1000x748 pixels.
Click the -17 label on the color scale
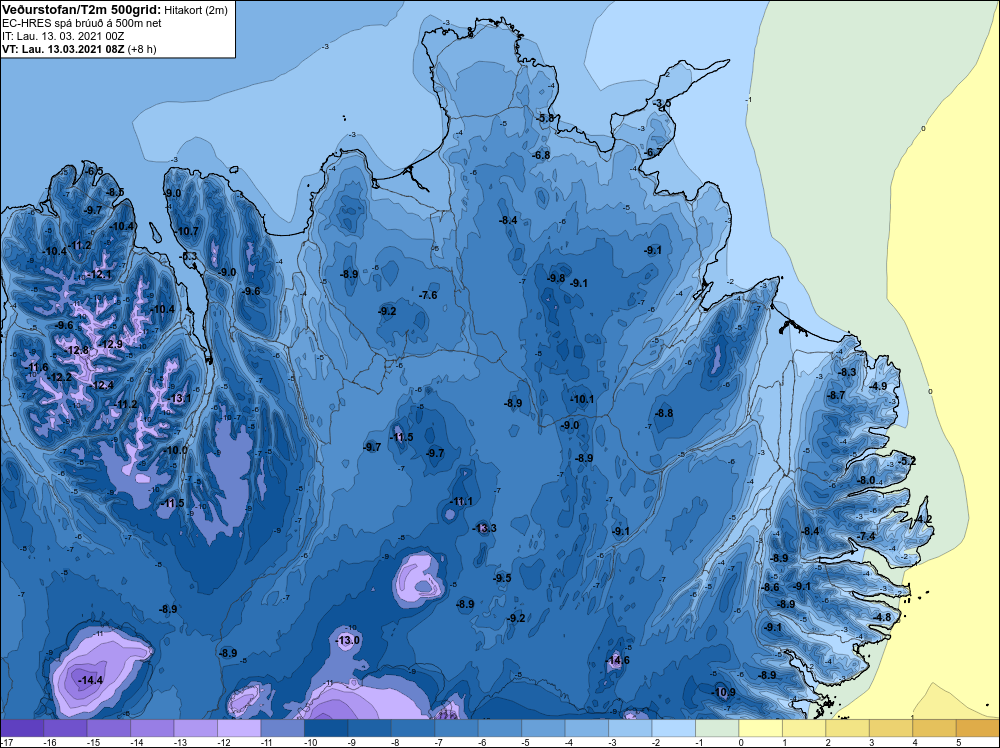tap(6, 742)
